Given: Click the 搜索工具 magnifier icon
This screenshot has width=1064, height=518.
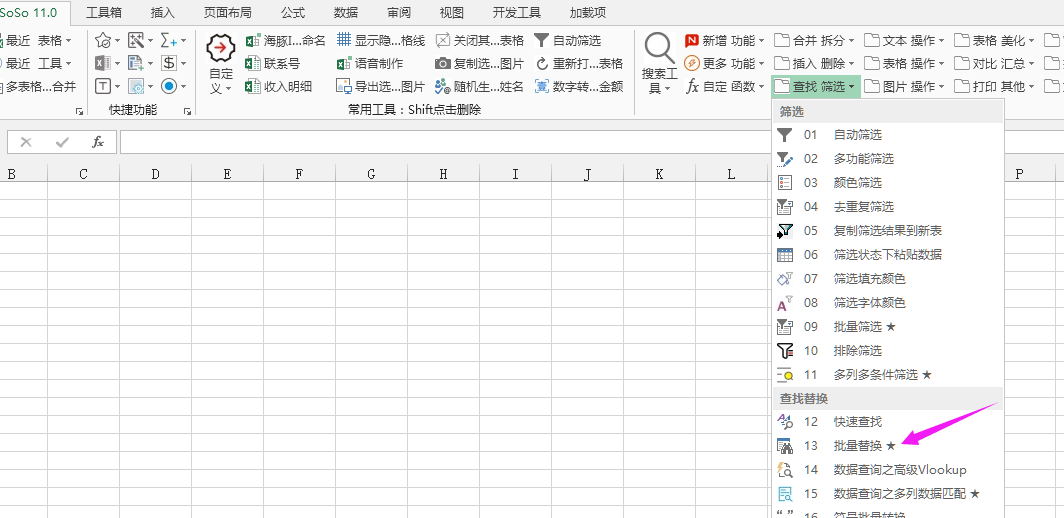Looking at the screenshot, I should [x=659, y=48].
